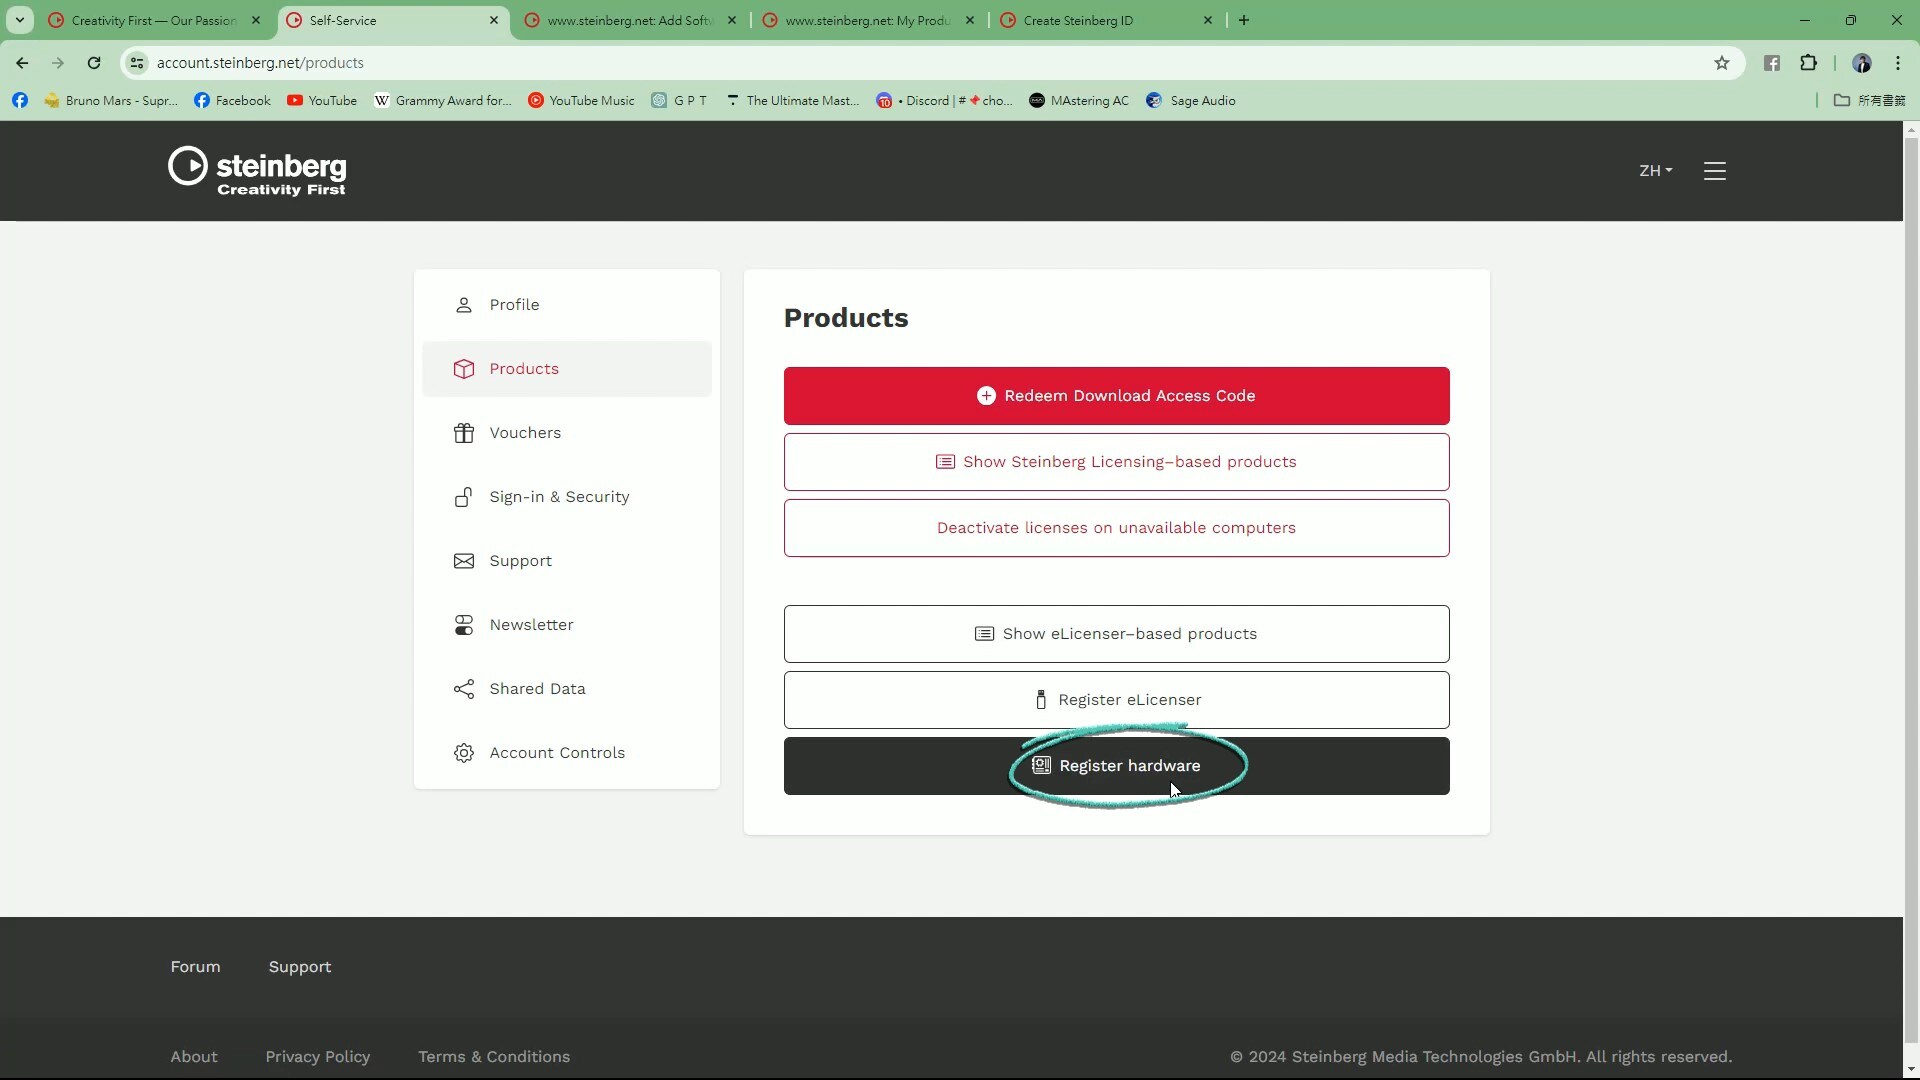Screen dimensions: 1920x1080
Task: Open the Chrome profile avatar
Action: [x=1861, y=63]
